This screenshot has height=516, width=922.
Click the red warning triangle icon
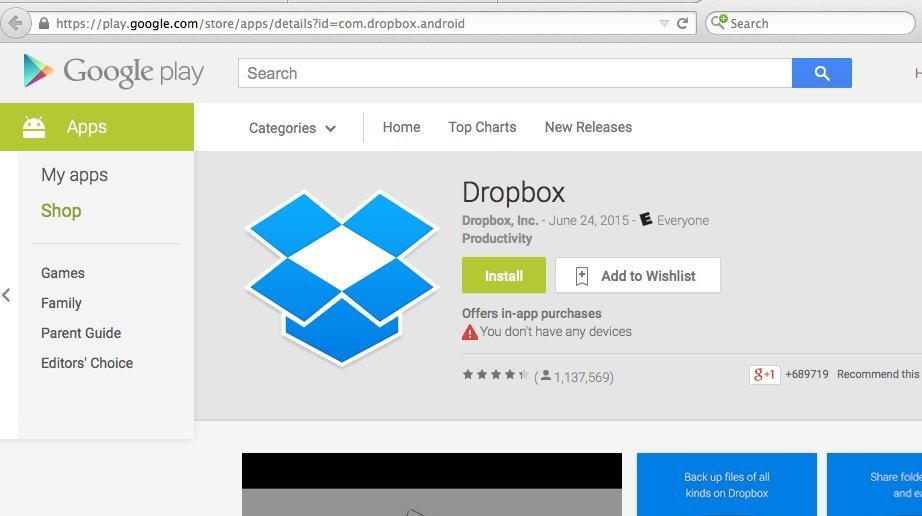(x=470, y=333)
